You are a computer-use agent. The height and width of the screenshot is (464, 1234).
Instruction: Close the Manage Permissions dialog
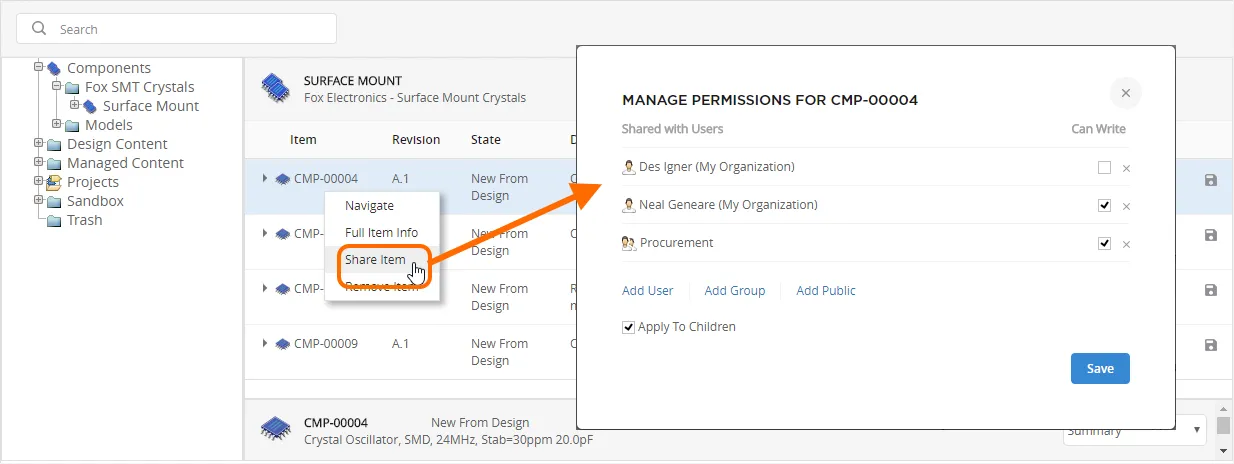1125,93
